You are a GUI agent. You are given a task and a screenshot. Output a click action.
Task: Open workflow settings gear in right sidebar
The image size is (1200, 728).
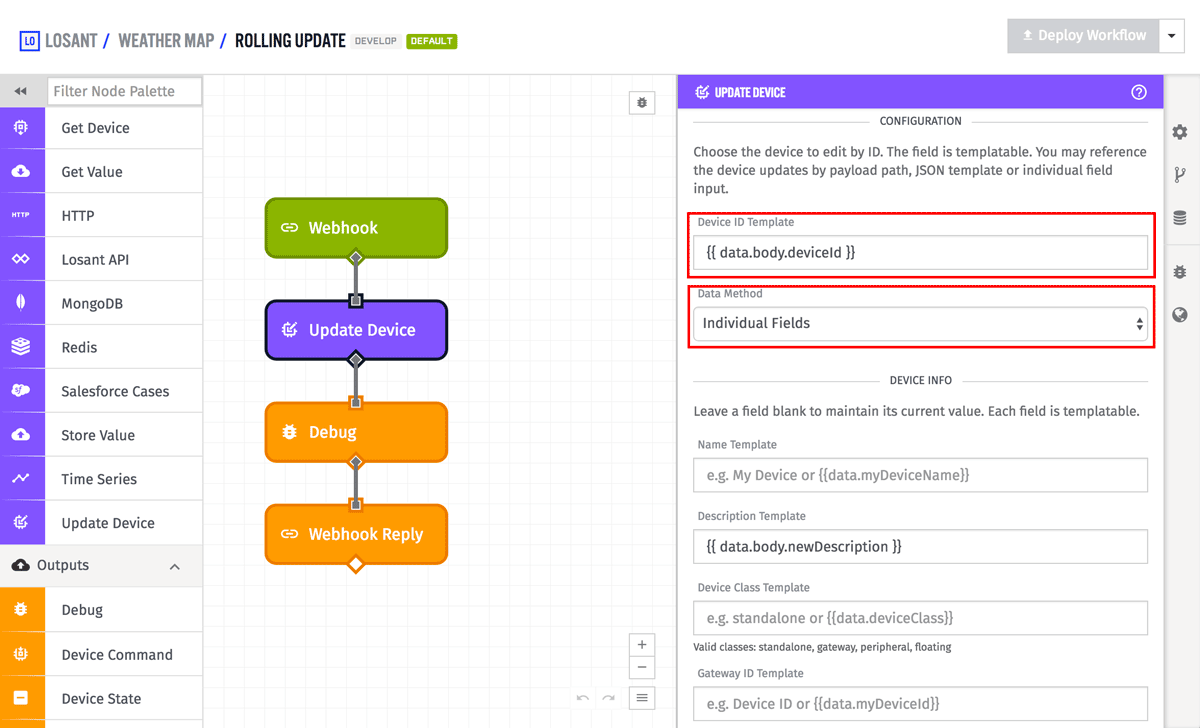click(x=1180, y=132)
